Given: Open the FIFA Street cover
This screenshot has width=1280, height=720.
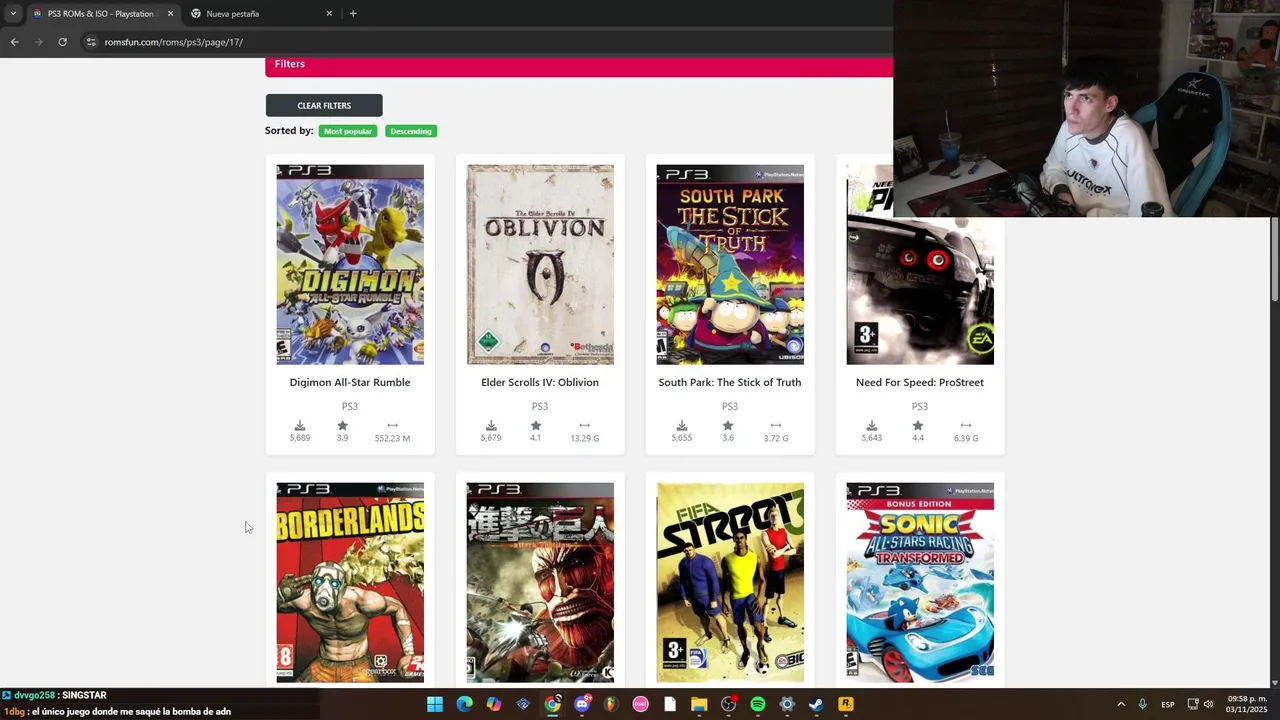Looking at the screenshot, I should 730,583.
